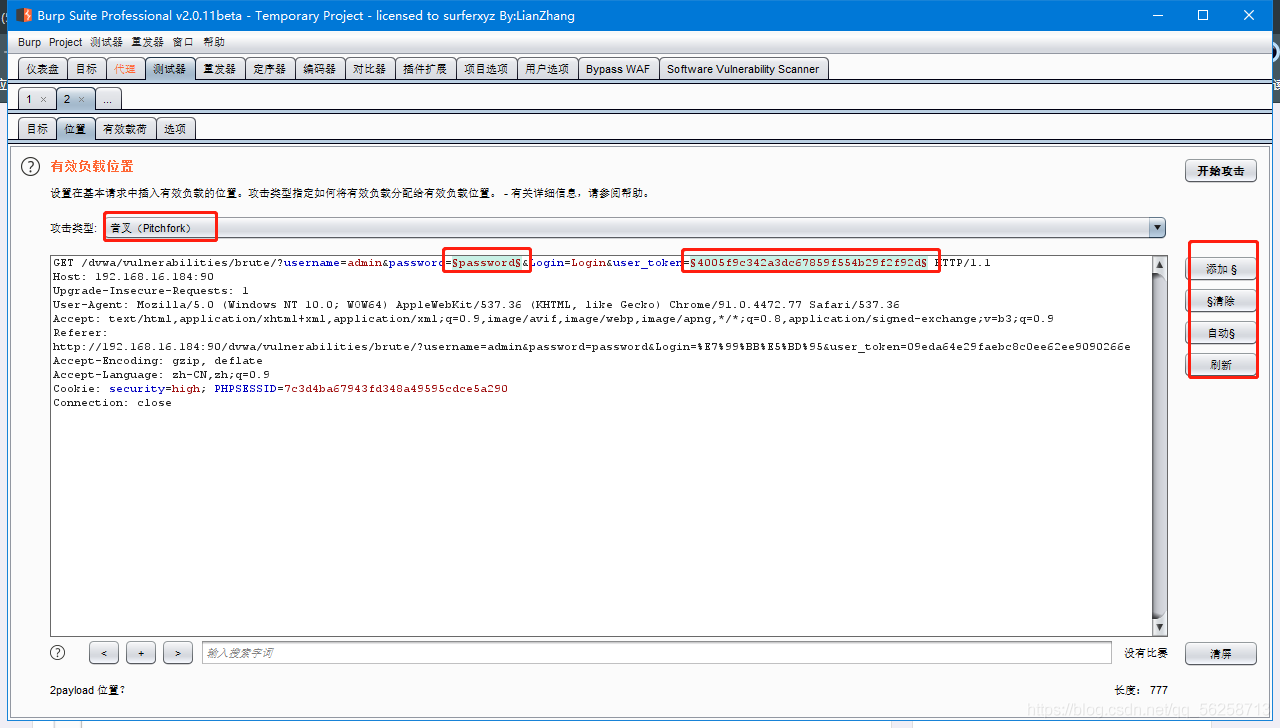Click the Accept-Language header line
This screenshot has height=728, width=1280.
click(161, 374)
